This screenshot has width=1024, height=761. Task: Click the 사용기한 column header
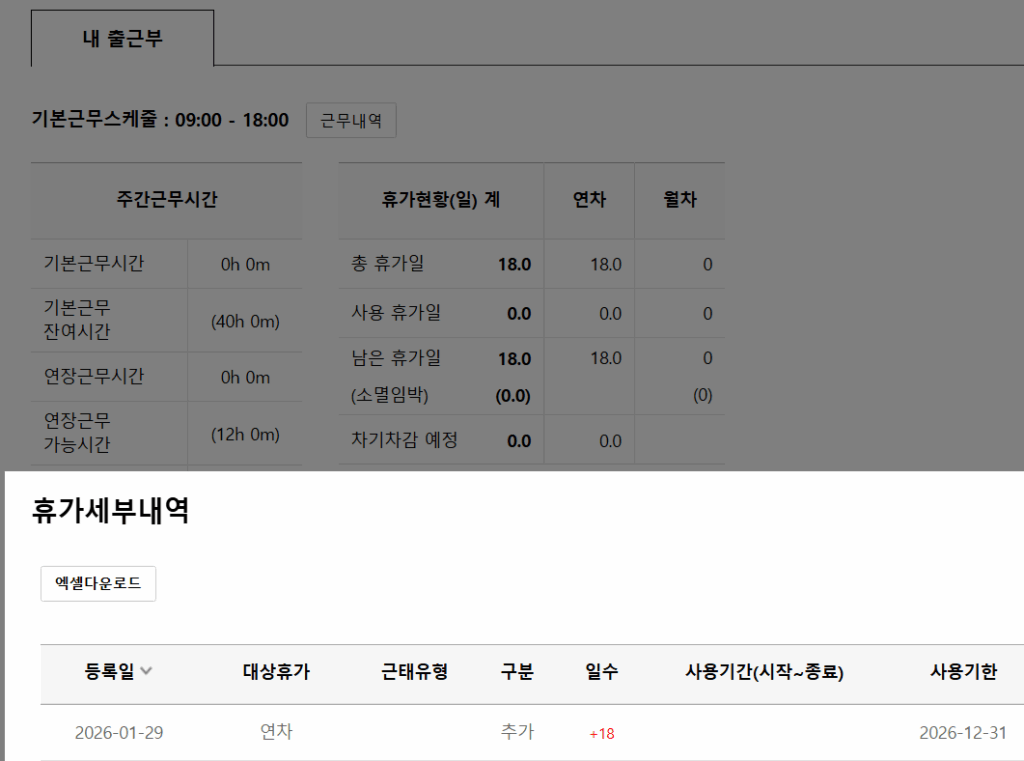coord(962,672)
